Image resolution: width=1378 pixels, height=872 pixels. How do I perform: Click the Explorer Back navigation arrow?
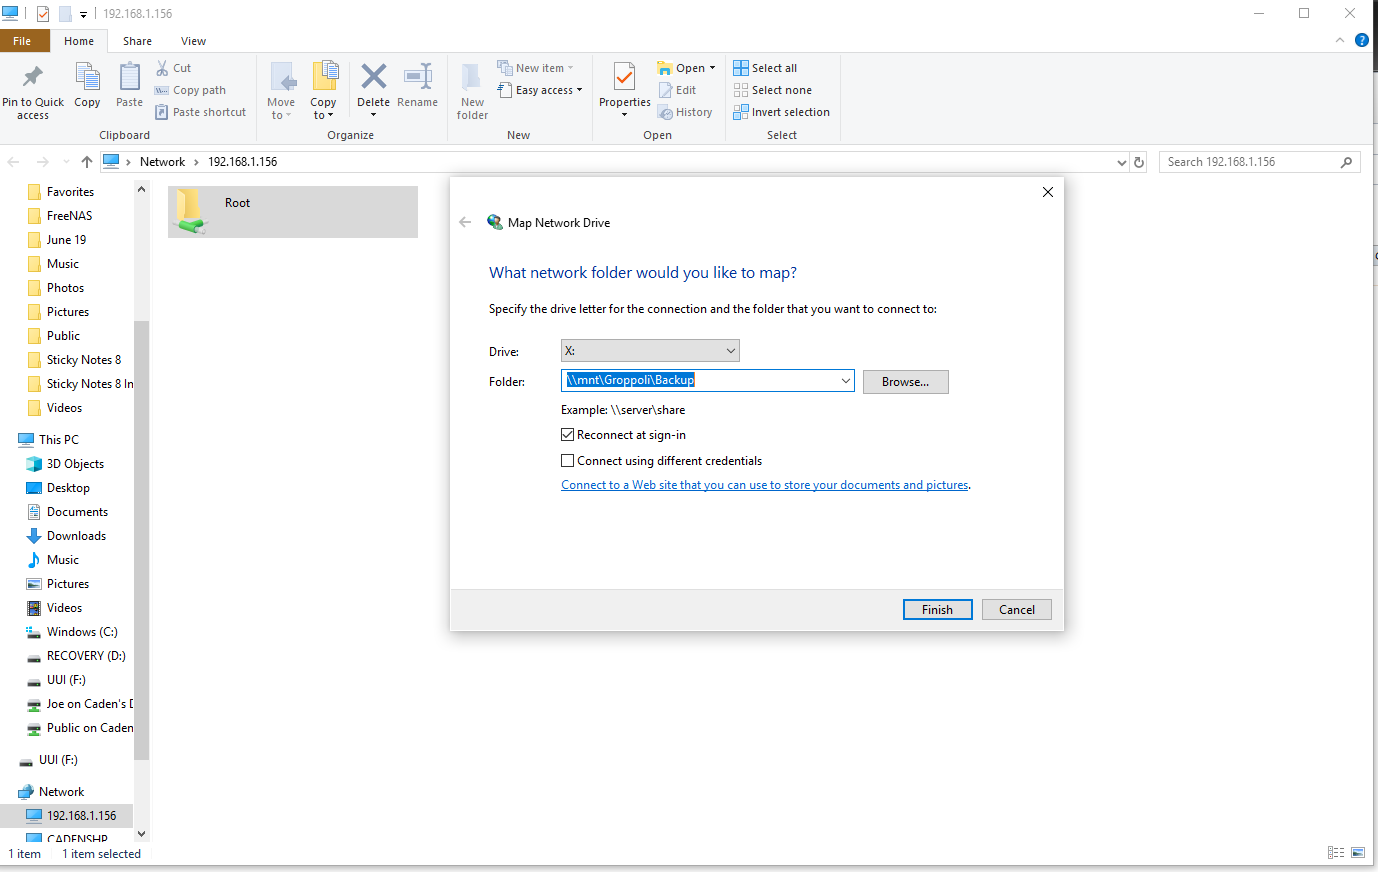(x=13, y=162)
